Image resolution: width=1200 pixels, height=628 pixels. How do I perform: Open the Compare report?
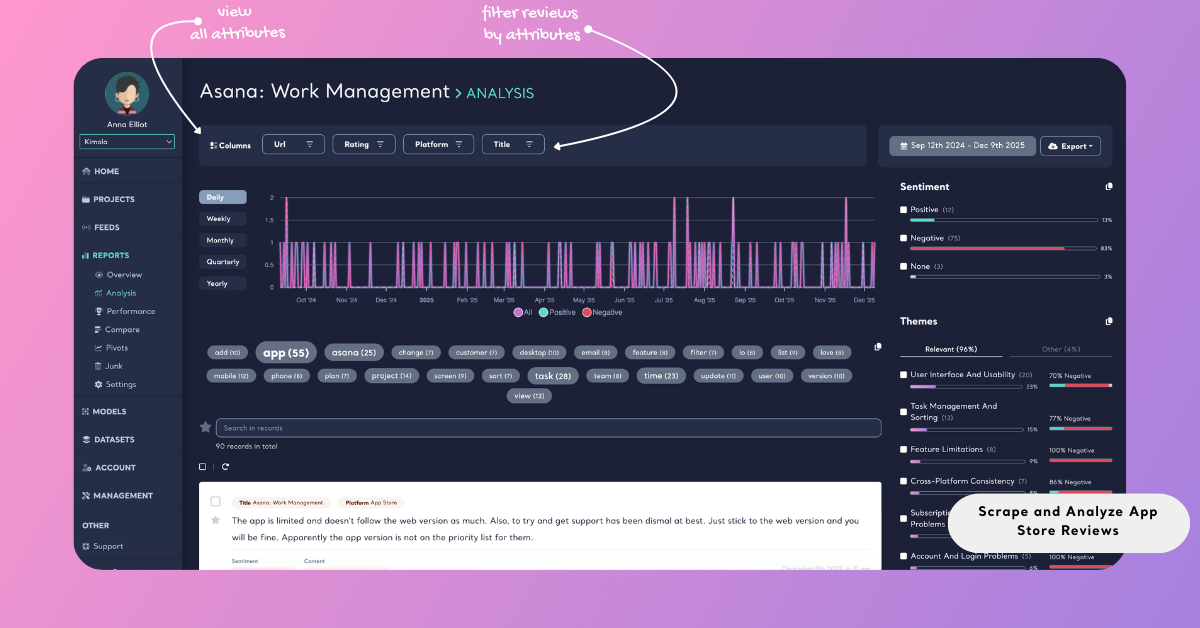click(117, 329)
